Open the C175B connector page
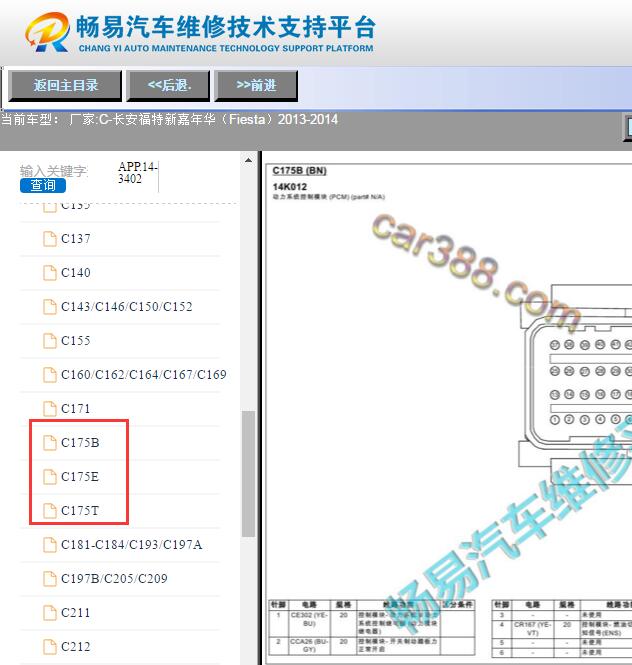632x665 pixels. (x=80, y=442)
